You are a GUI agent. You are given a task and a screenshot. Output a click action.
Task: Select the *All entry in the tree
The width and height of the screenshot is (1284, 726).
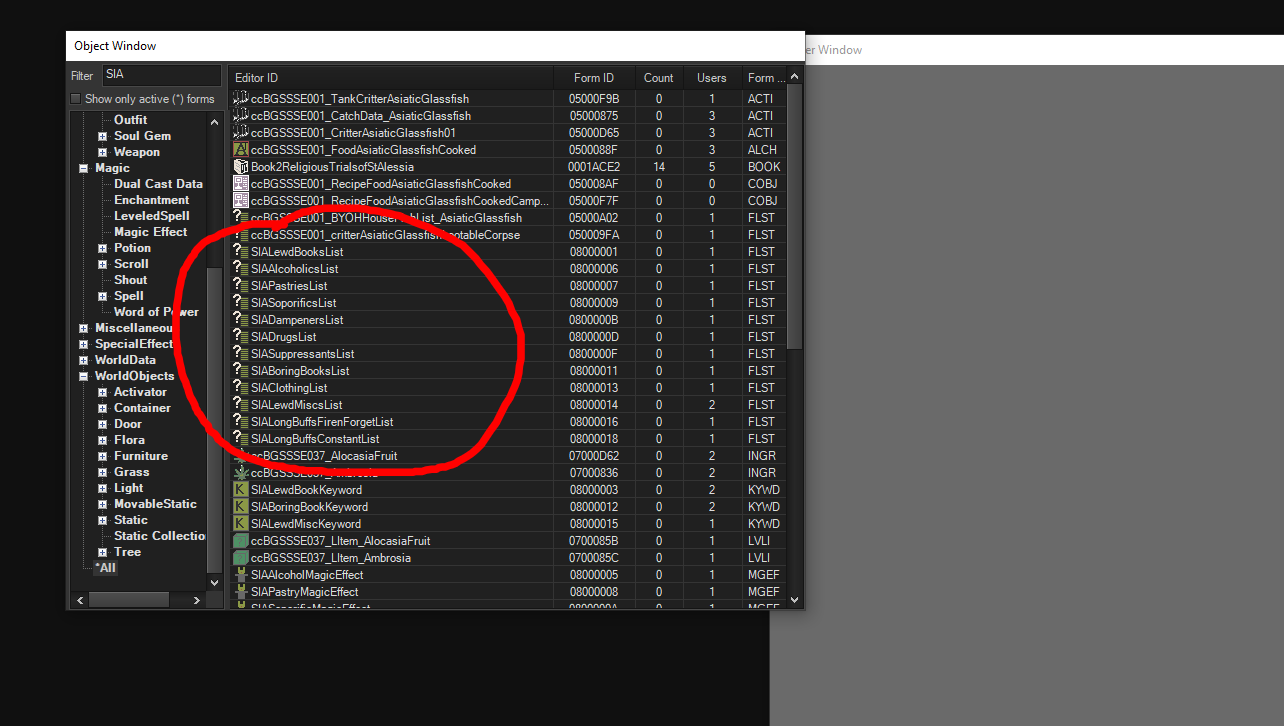105,567
